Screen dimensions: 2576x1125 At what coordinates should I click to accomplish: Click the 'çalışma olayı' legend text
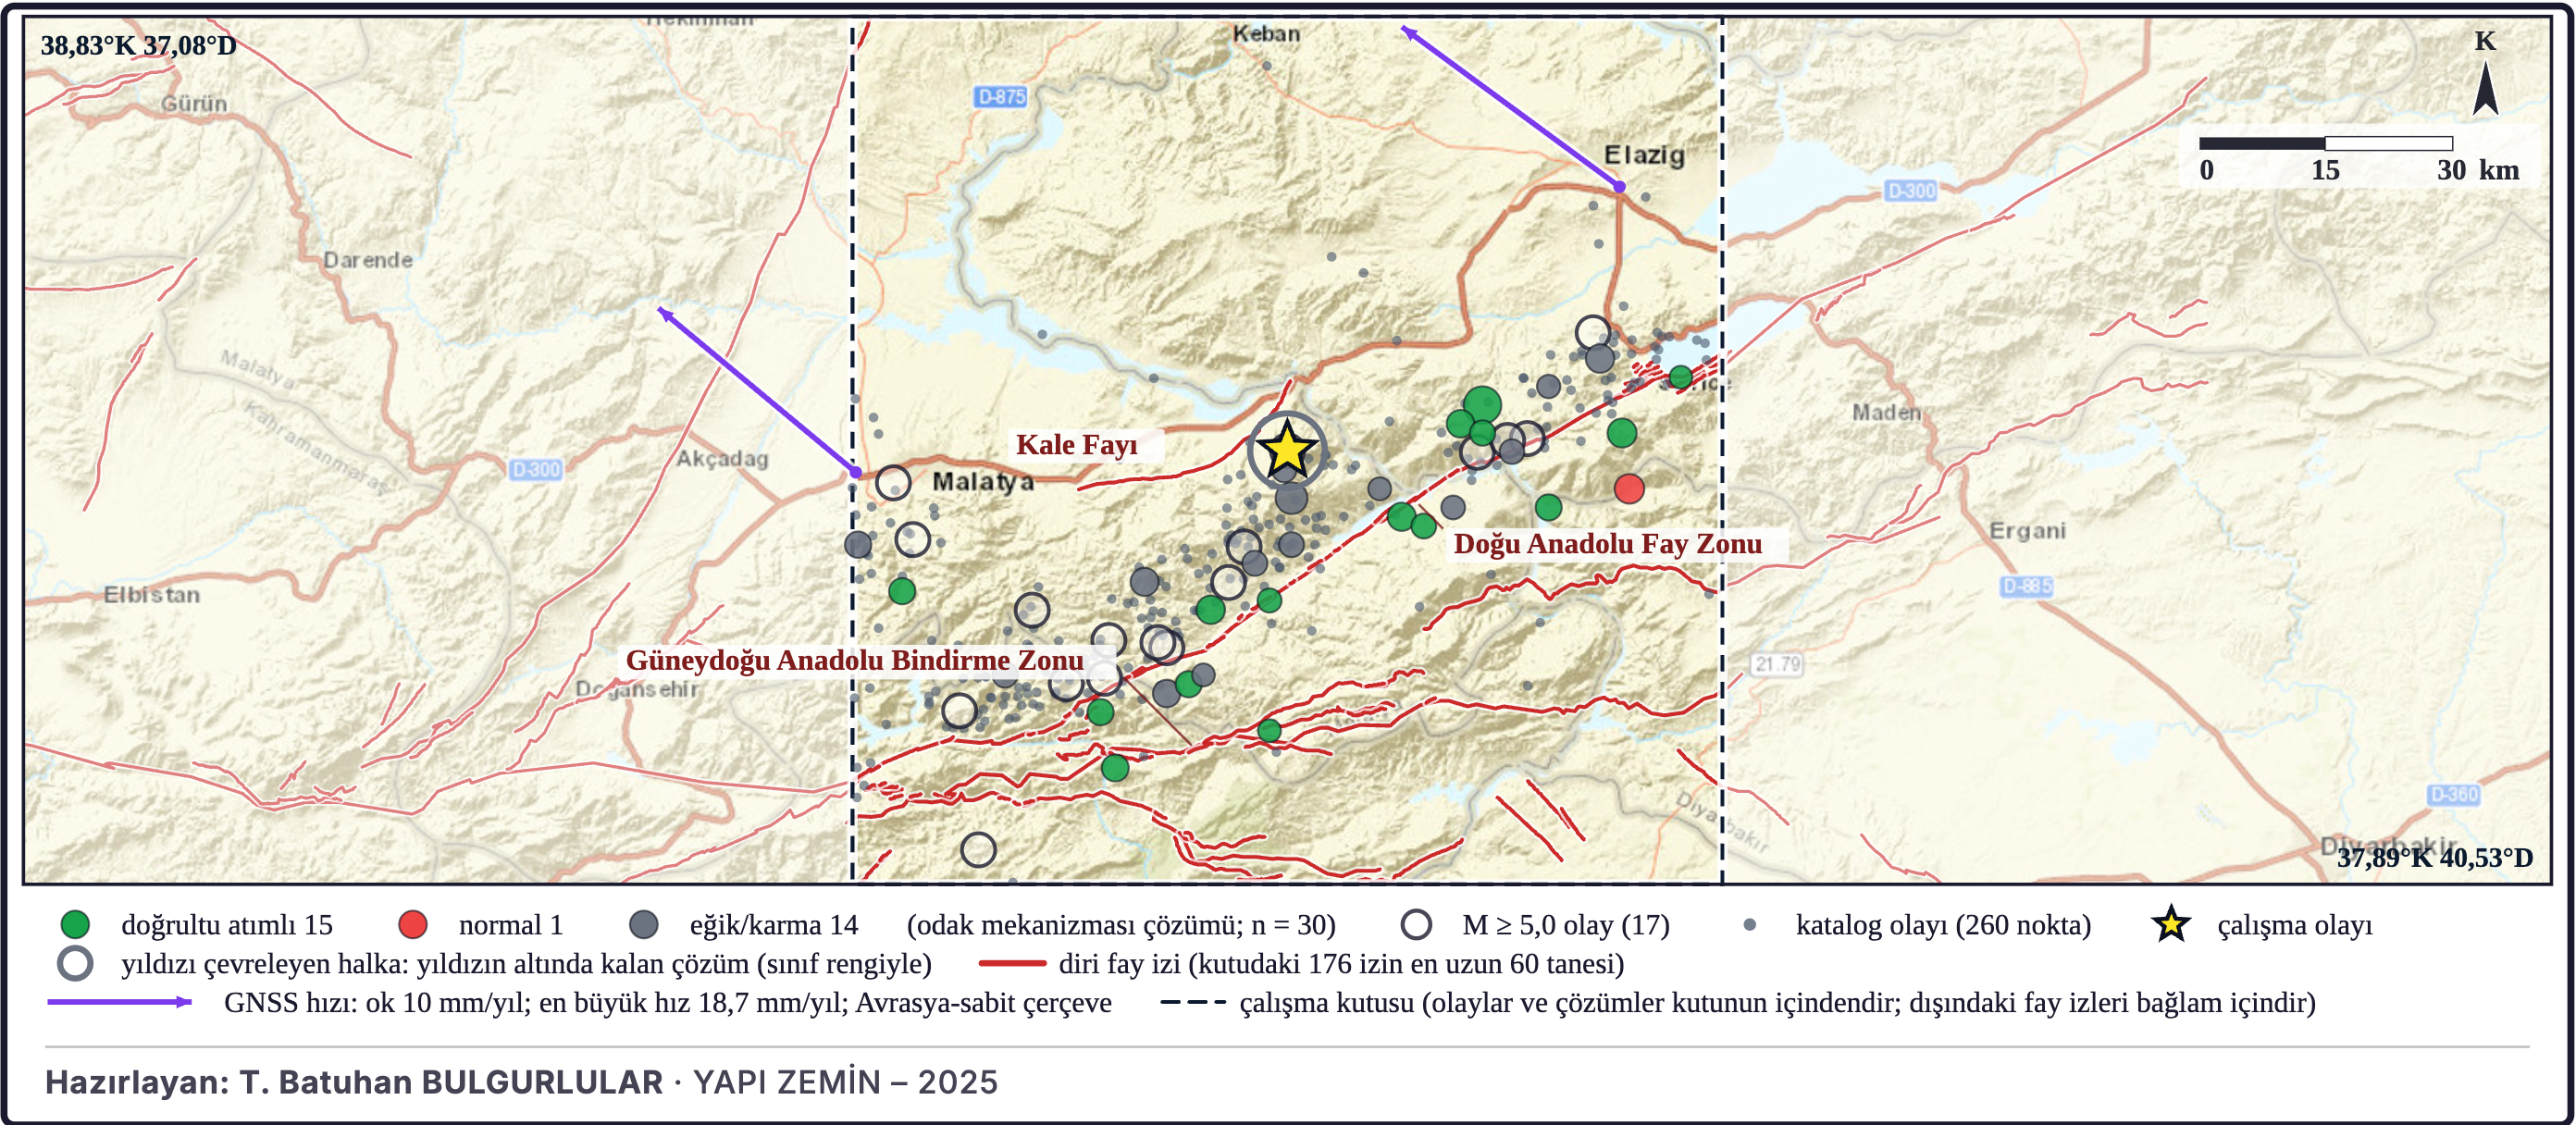[2294, 925]
